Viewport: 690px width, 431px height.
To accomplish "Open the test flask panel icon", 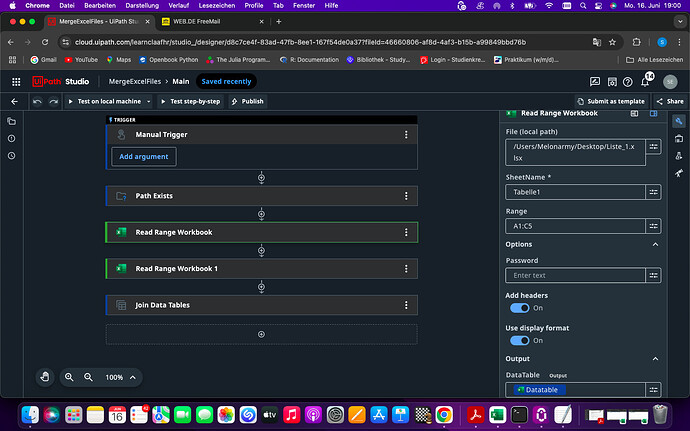I will coord(679,156).
